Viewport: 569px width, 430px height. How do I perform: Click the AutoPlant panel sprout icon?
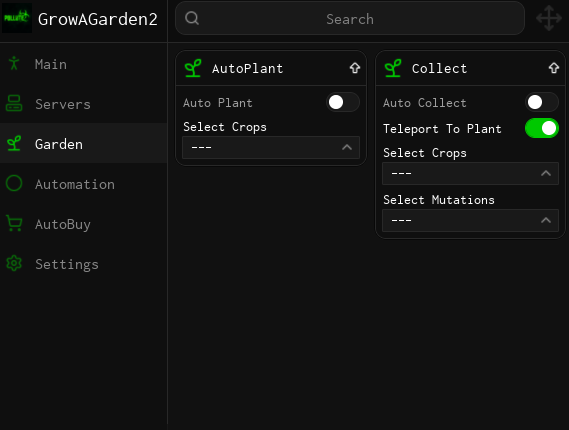[x=193, y=68]
